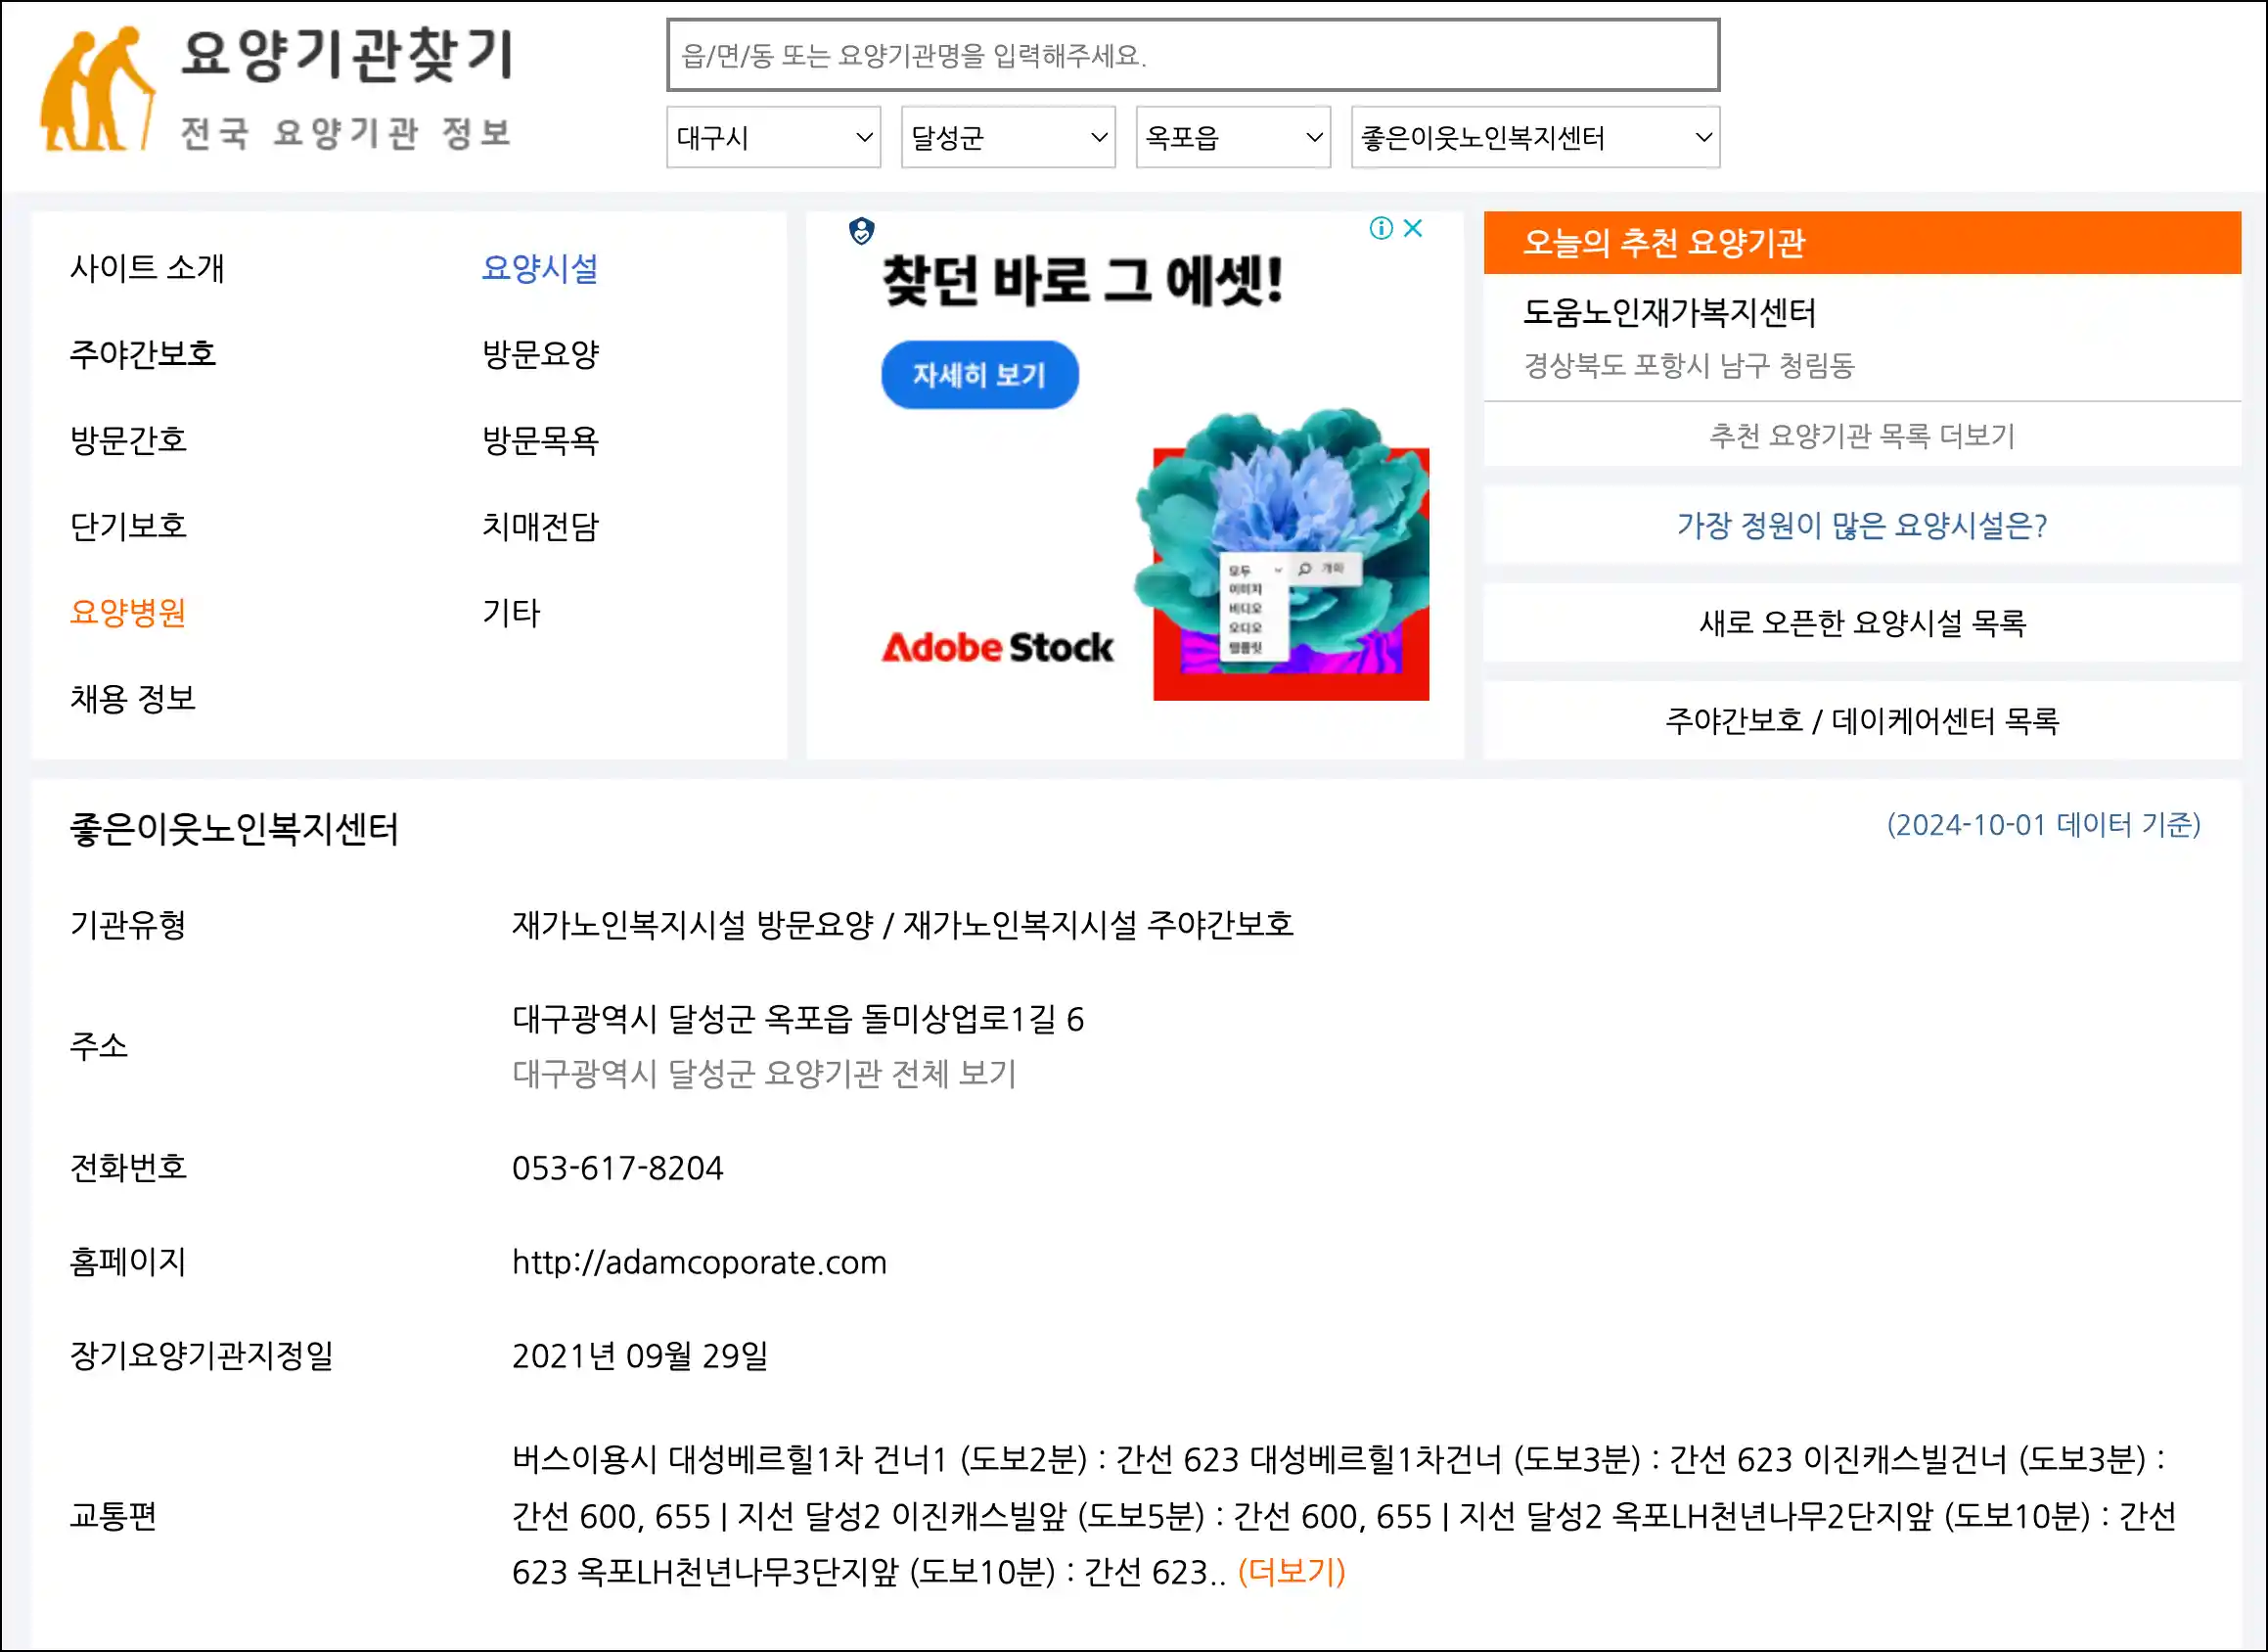Open 새로 오픈한 요양시설 목록

point(1862,623)
